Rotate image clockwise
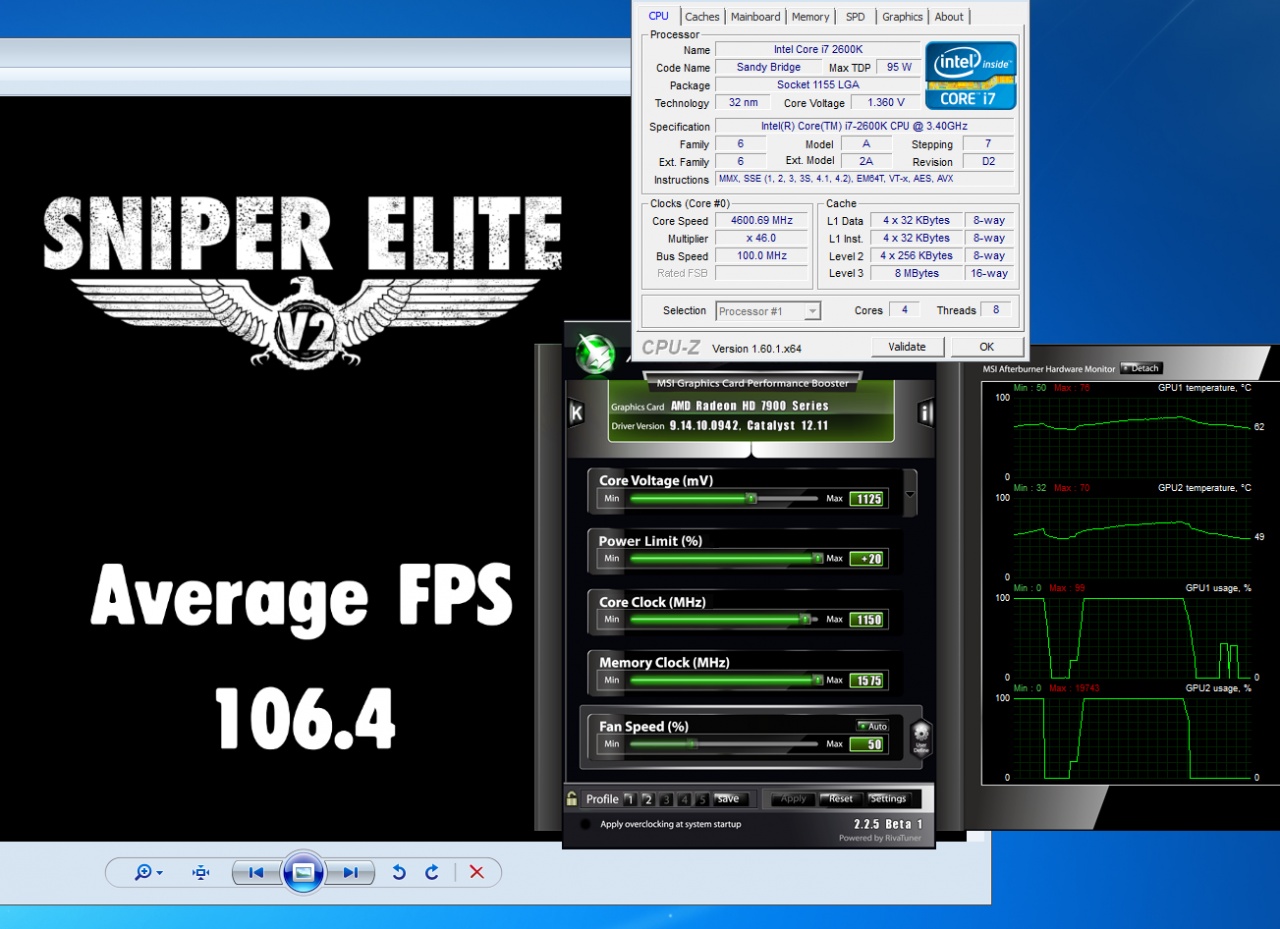 point(432,873)
